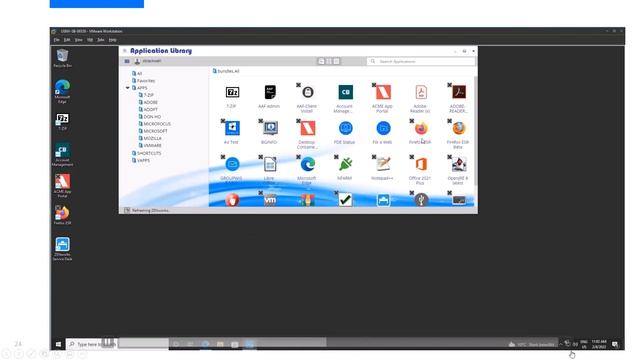Click the Application Library vertical scrollbar
Screen dimensions: 640x360
coord(476,131)
